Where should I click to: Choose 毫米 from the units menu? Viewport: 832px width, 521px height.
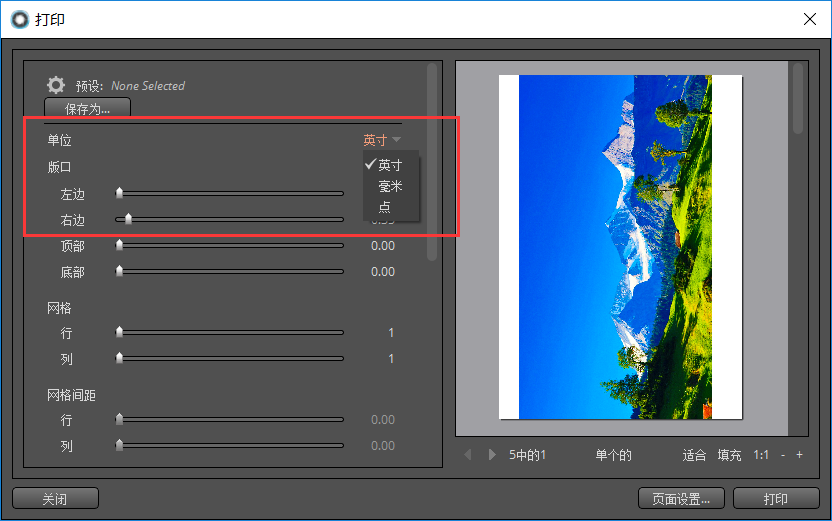[x=391, y=186]
